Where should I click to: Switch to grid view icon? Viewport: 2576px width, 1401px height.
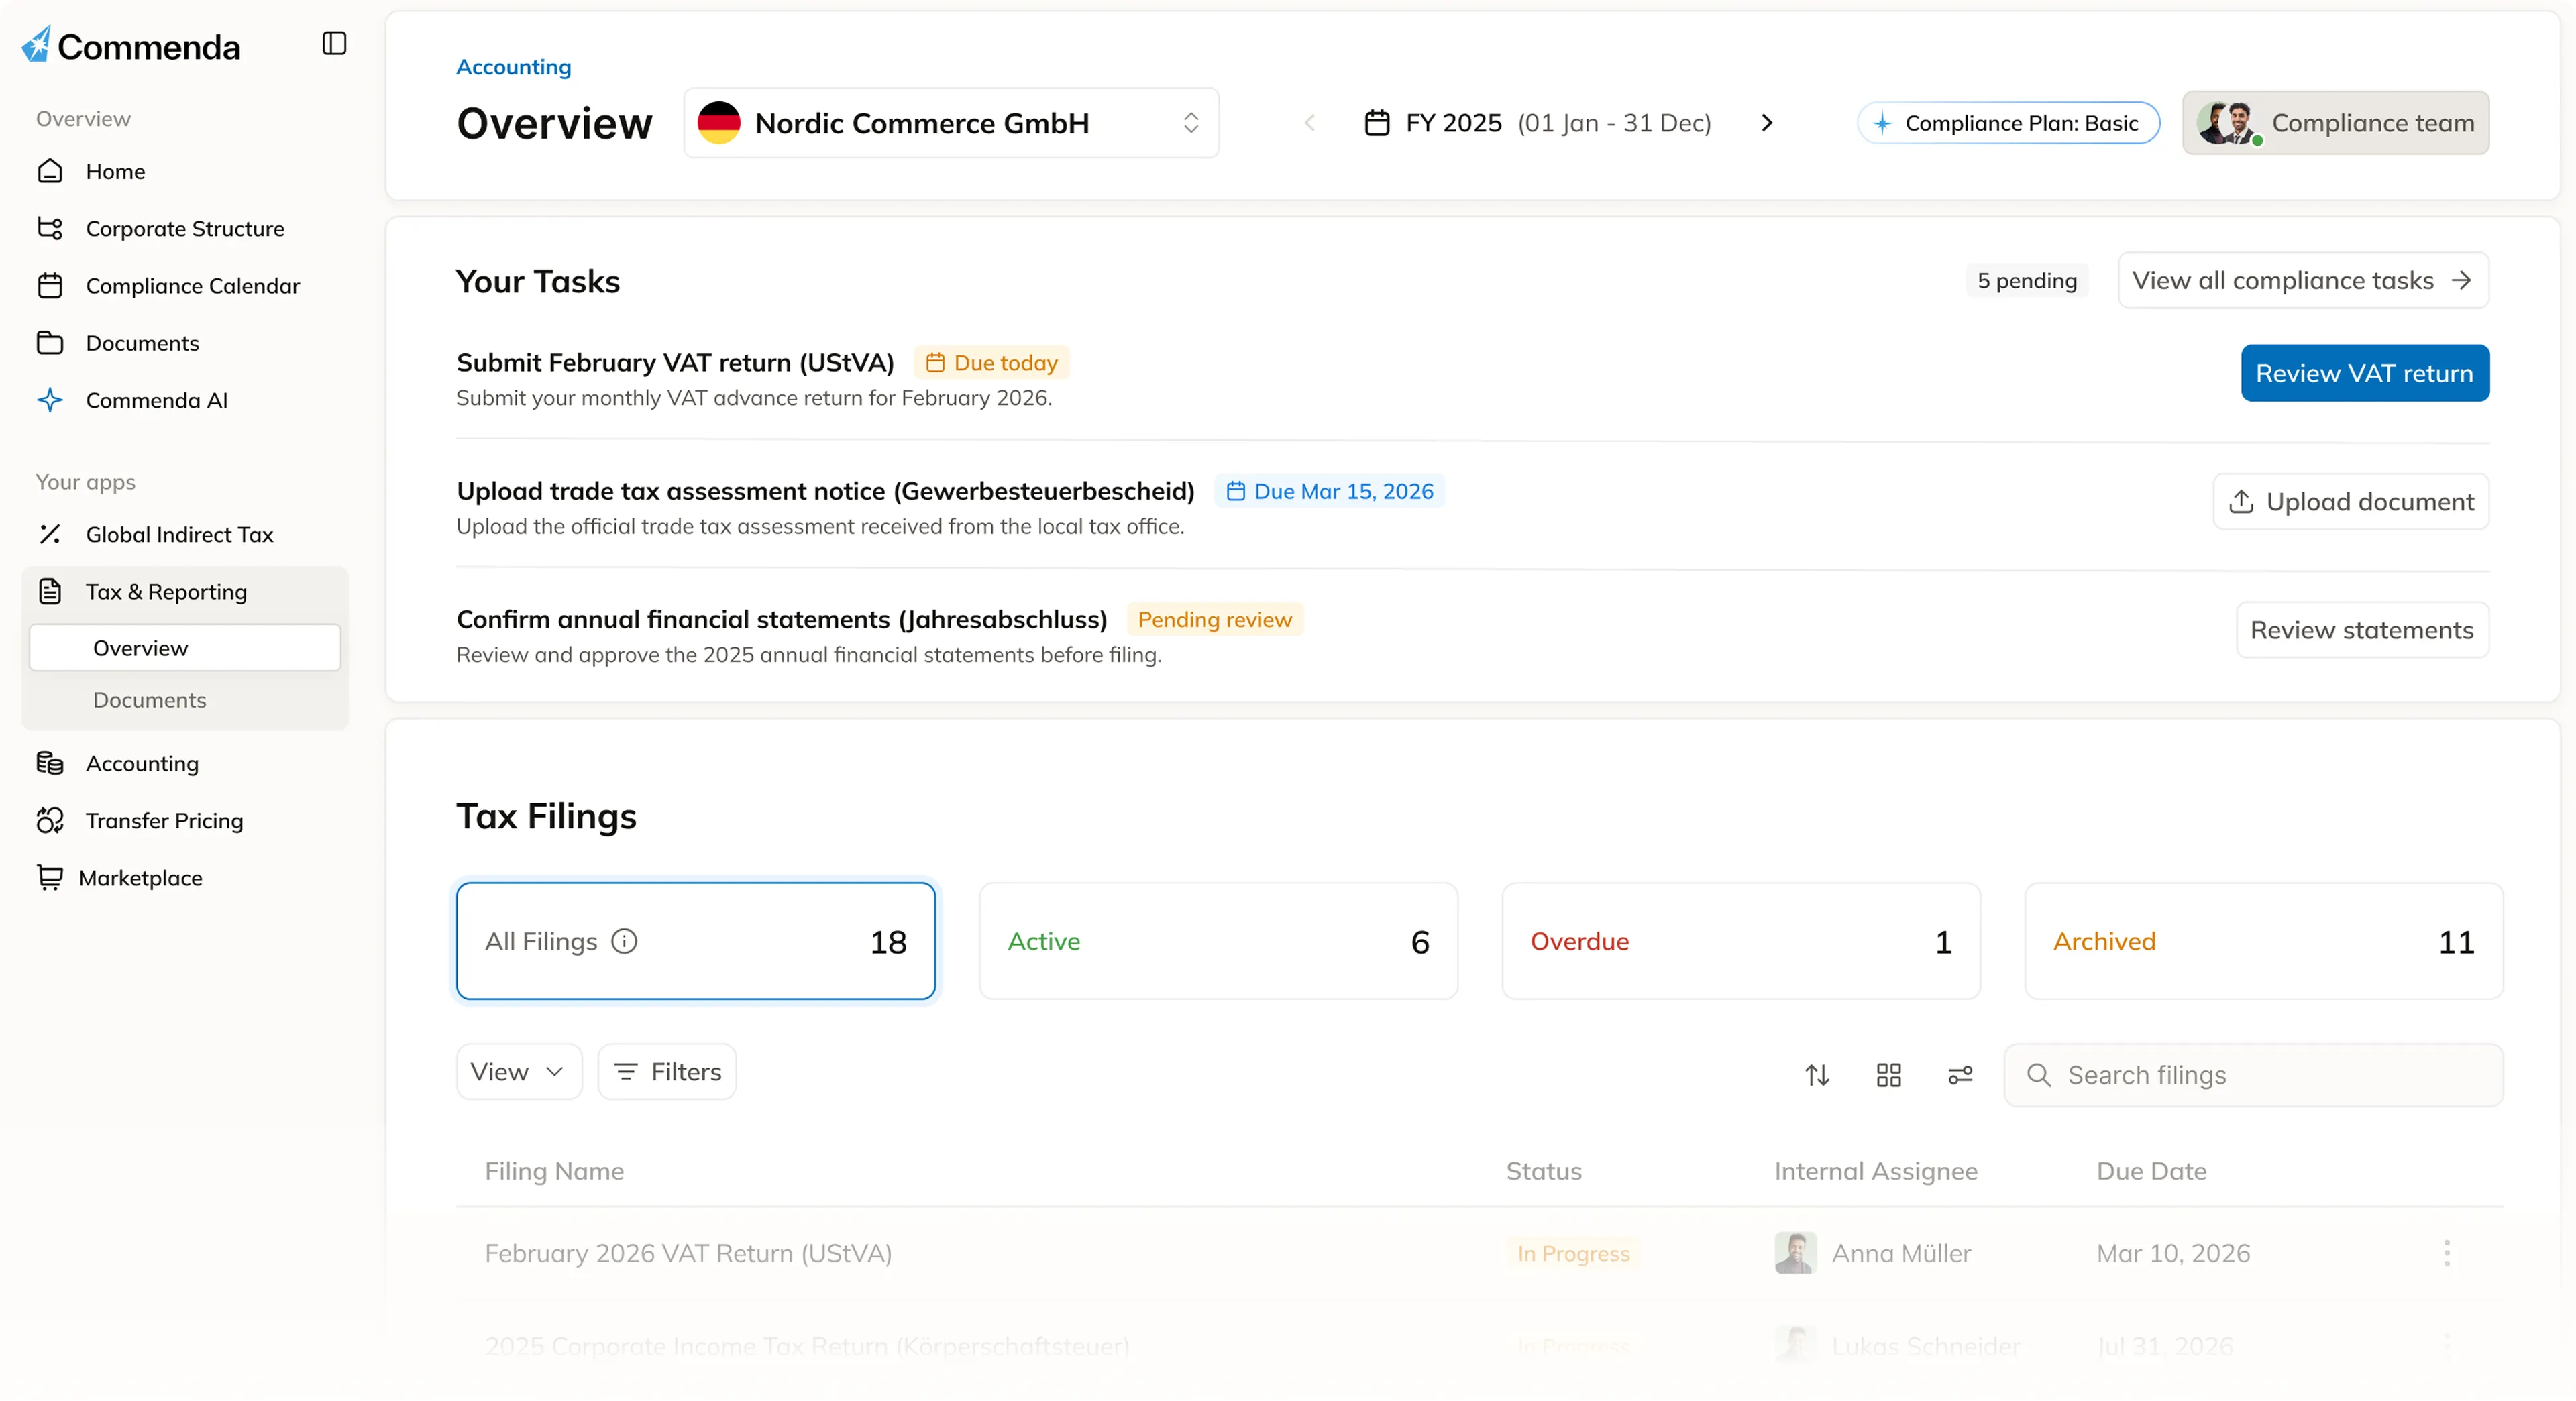pos(1888,1075)
